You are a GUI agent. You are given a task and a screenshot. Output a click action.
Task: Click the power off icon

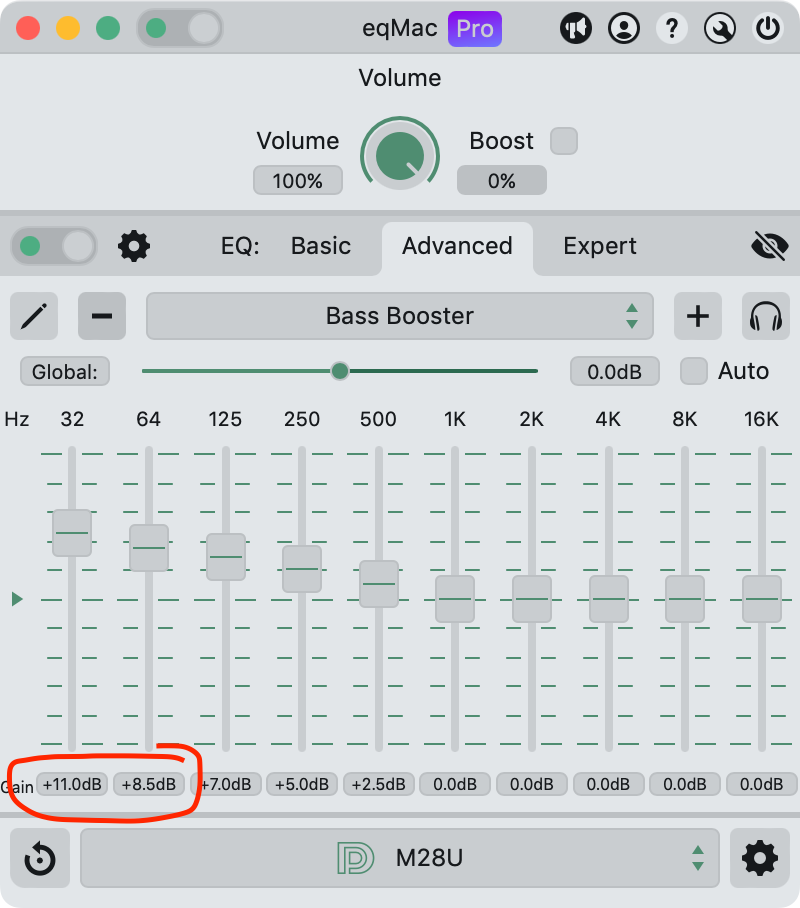pyautogui.click(x=768, y=29)
